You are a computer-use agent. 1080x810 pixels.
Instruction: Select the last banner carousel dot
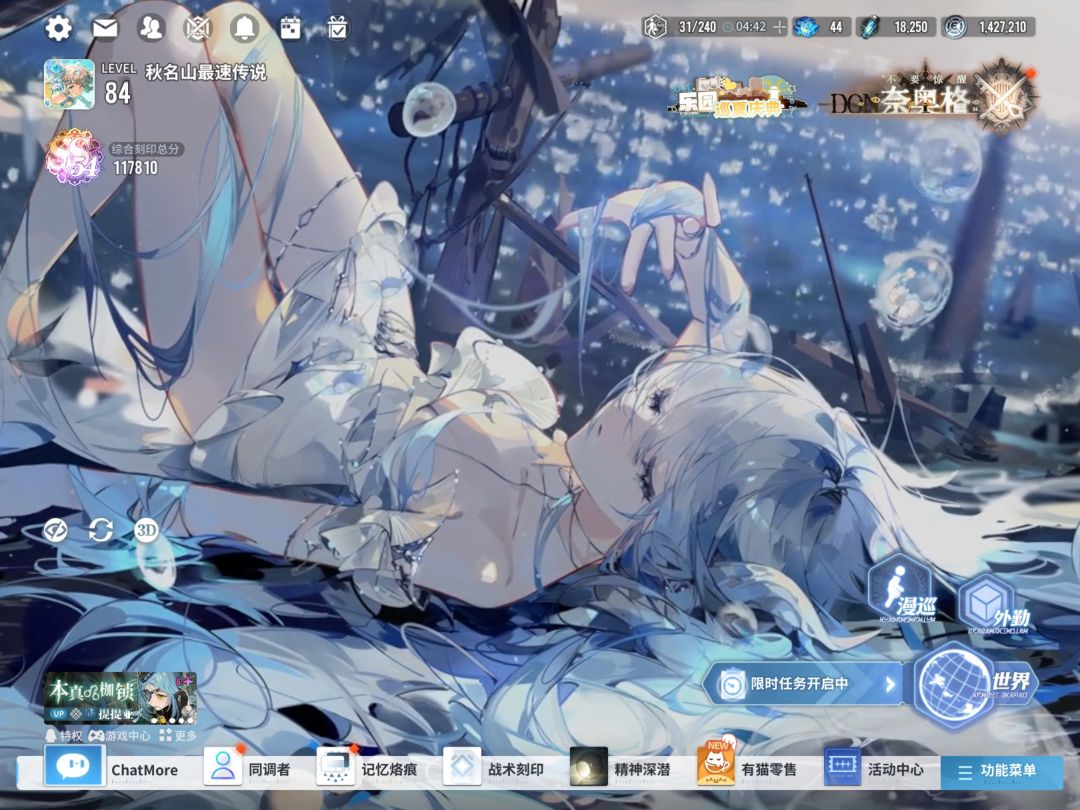coord(191,720)
